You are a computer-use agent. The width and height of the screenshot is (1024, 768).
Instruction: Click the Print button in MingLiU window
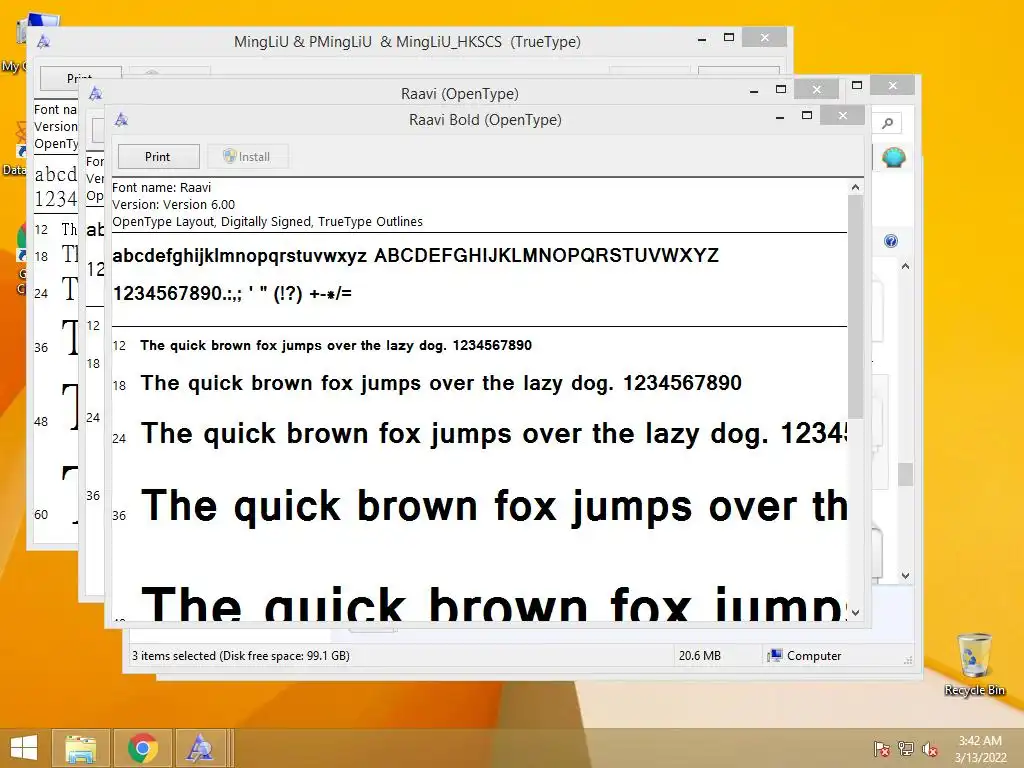click(80, 78)
